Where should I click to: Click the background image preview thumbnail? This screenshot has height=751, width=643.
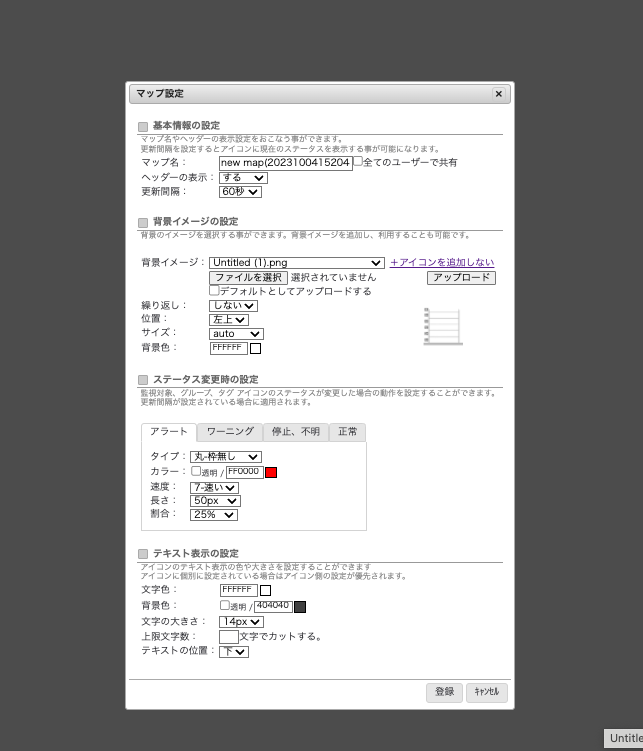(443, 326)
